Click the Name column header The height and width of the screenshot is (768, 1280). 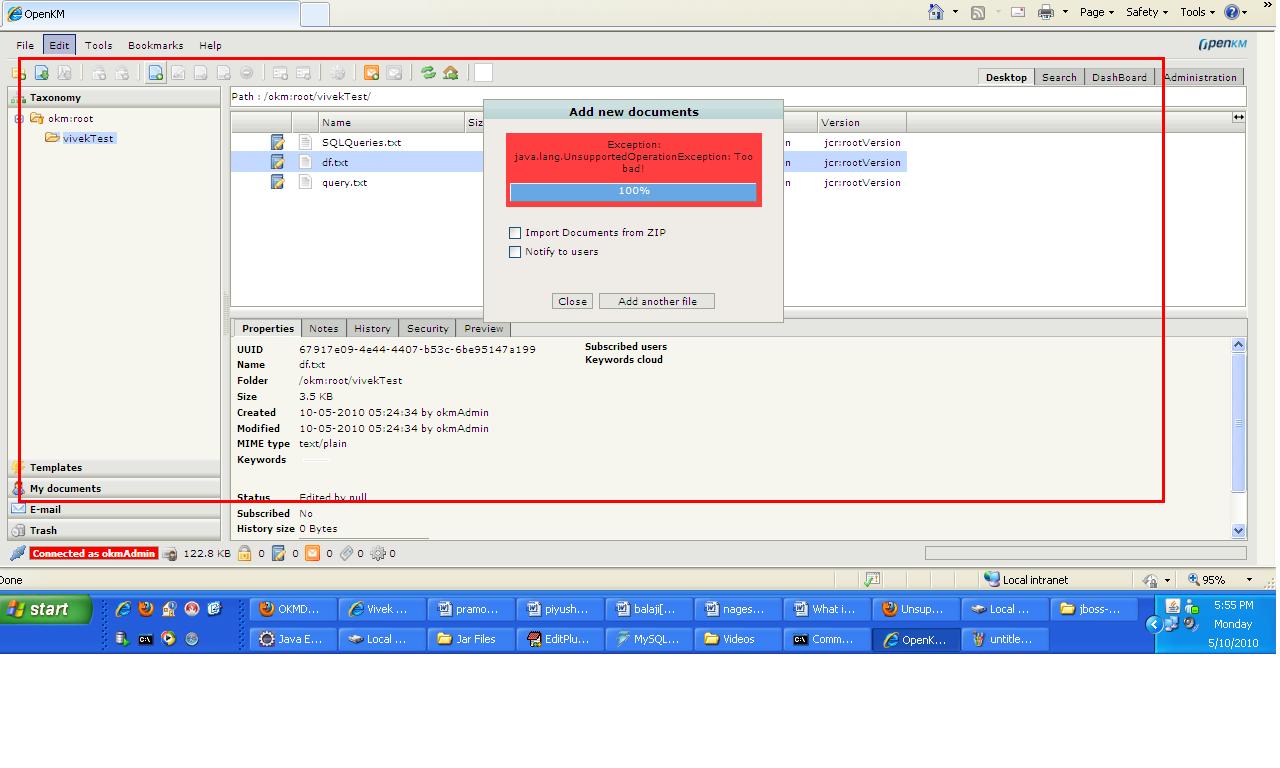[392, 122]
